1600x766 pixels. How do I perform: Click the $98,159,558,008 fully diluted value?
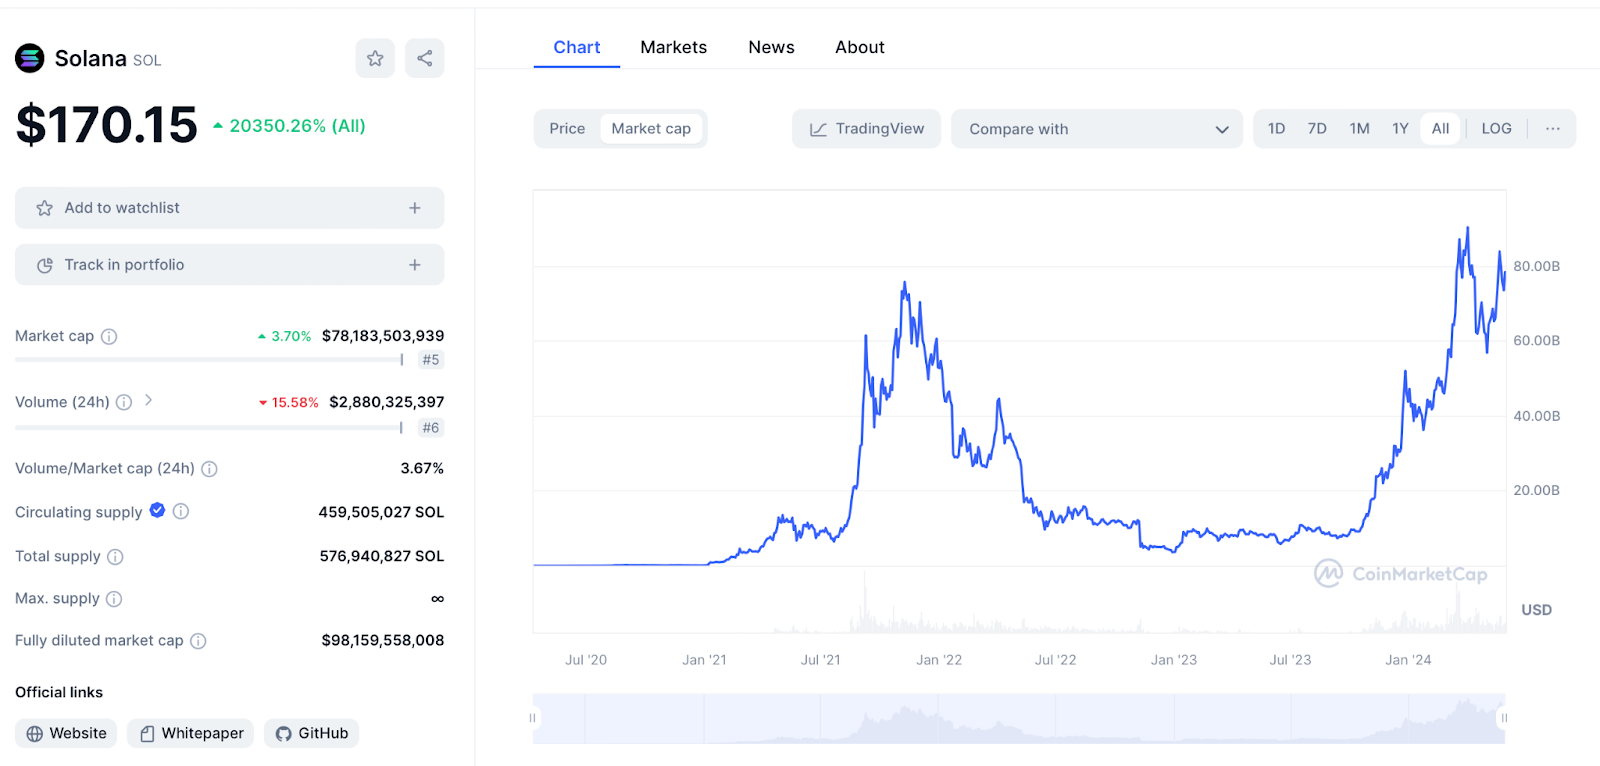[383, 640]
